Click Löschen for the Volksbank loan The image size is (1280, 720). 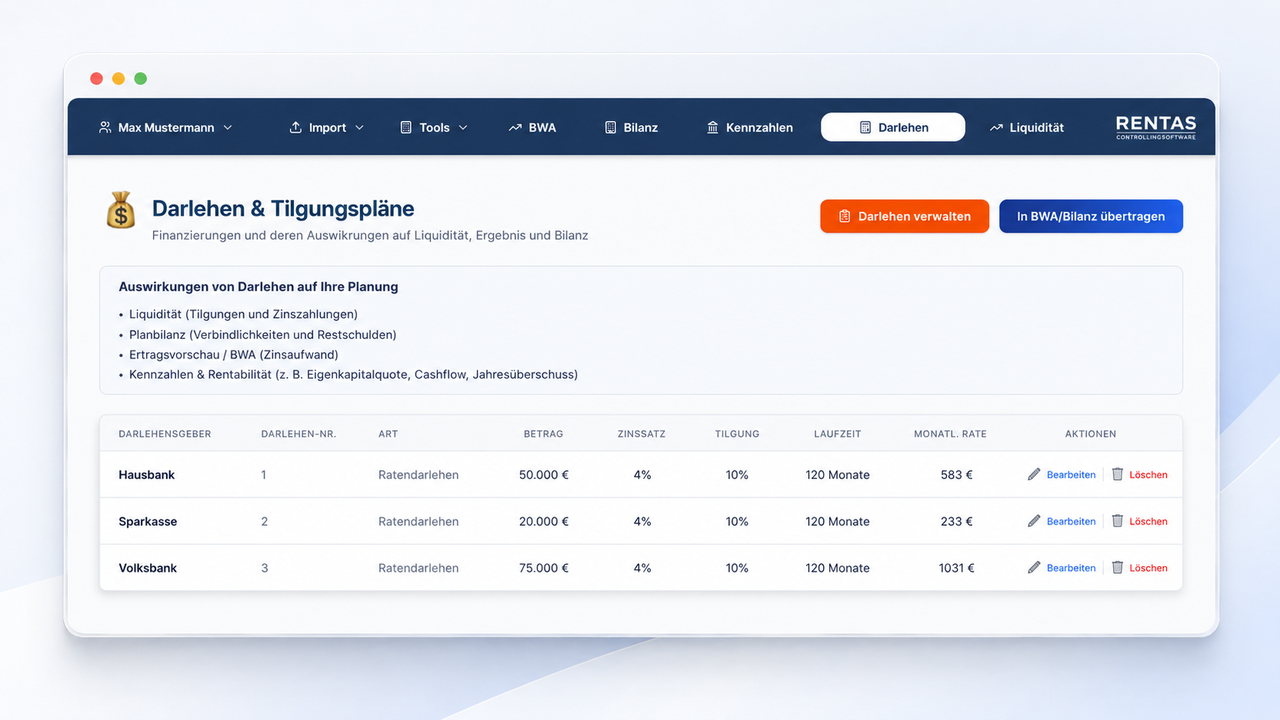coord(1148,568)
